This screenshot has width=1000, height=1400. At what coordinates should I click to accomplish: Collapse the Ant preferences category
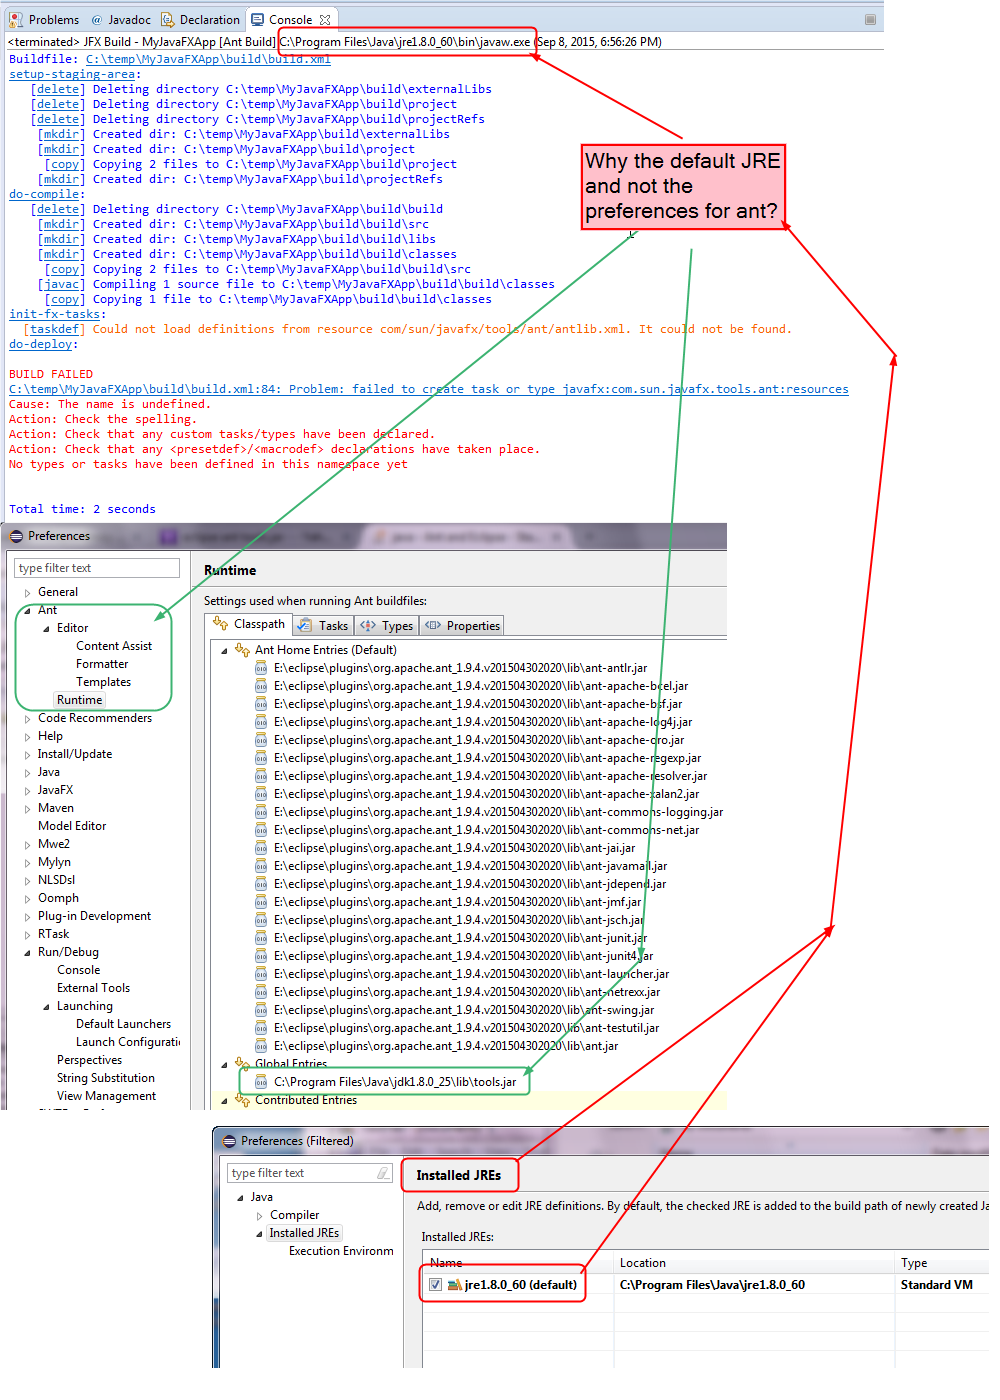(27, 611)
